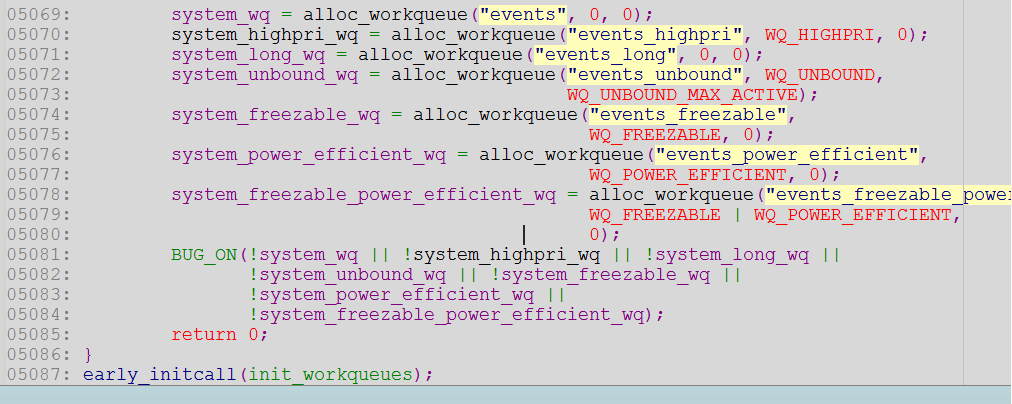This screenshot has height=404, width=1012.
Task: Click the "events_freezable" string
Action: (x=687, y=114)
